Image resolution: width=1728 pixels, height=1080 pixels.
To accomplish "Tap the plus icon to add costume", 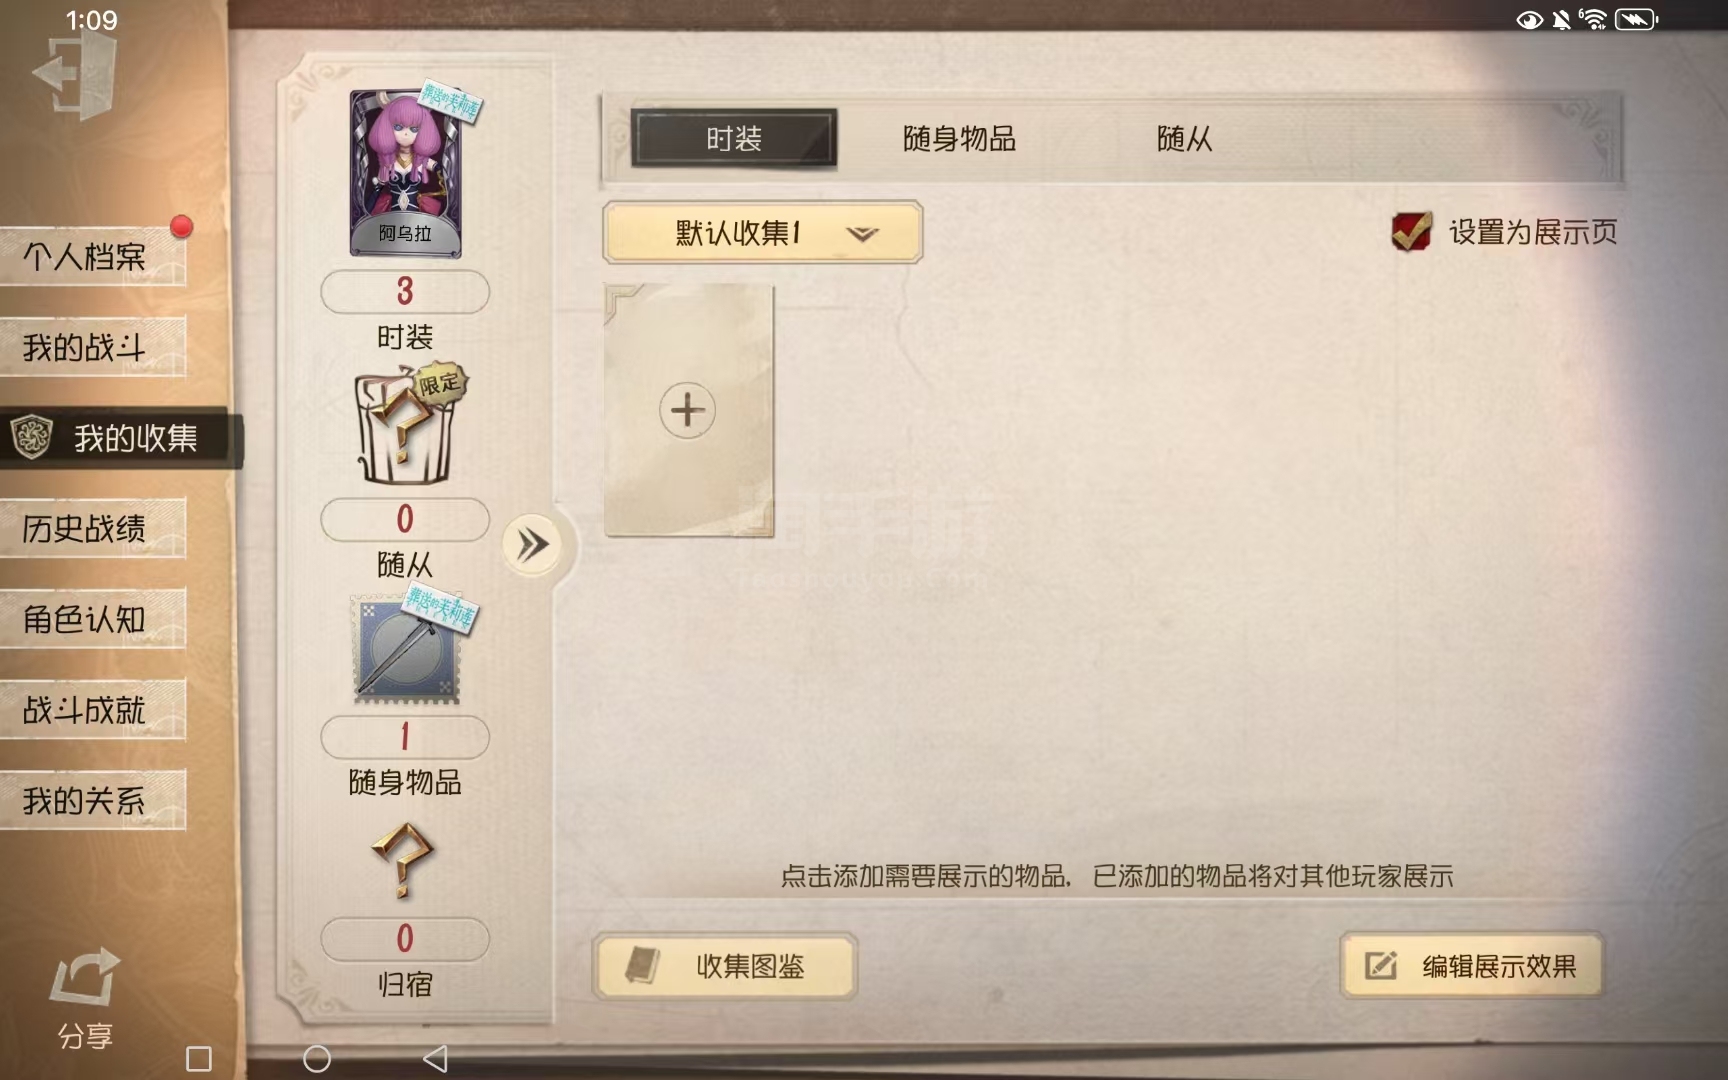I will pyautogui.click(x=688, y=410).
